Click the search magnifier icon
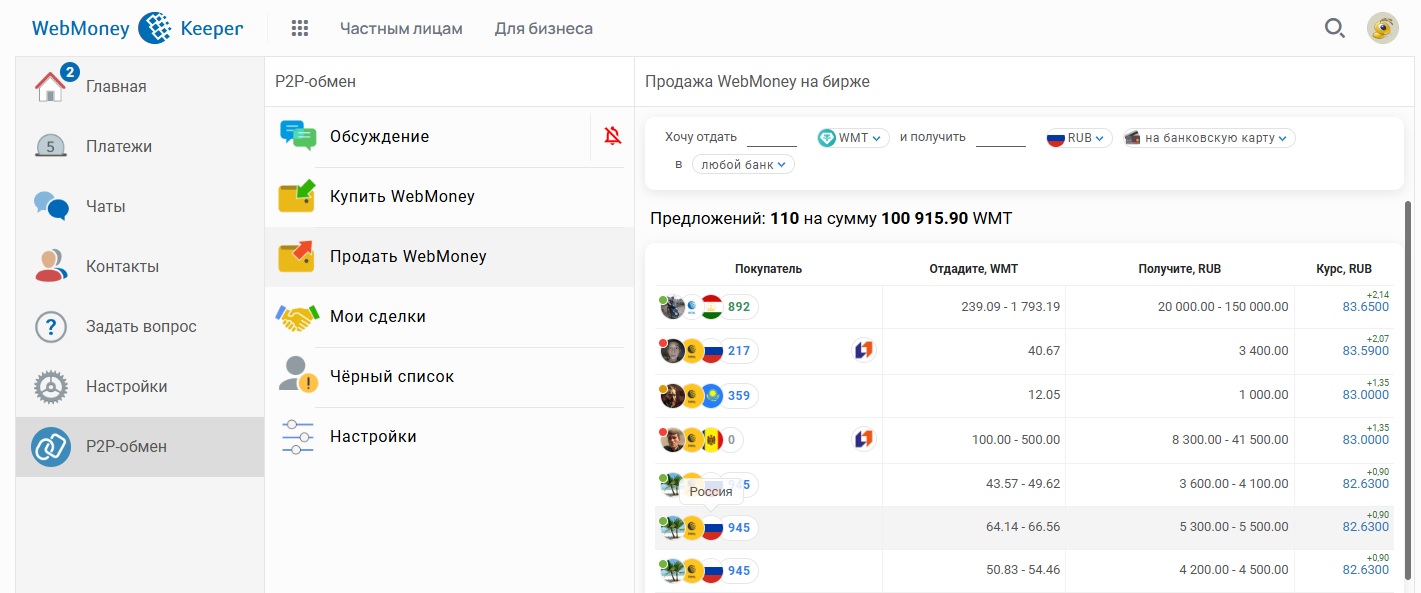Screen dimensions: 1421x593 [1334, 28]
